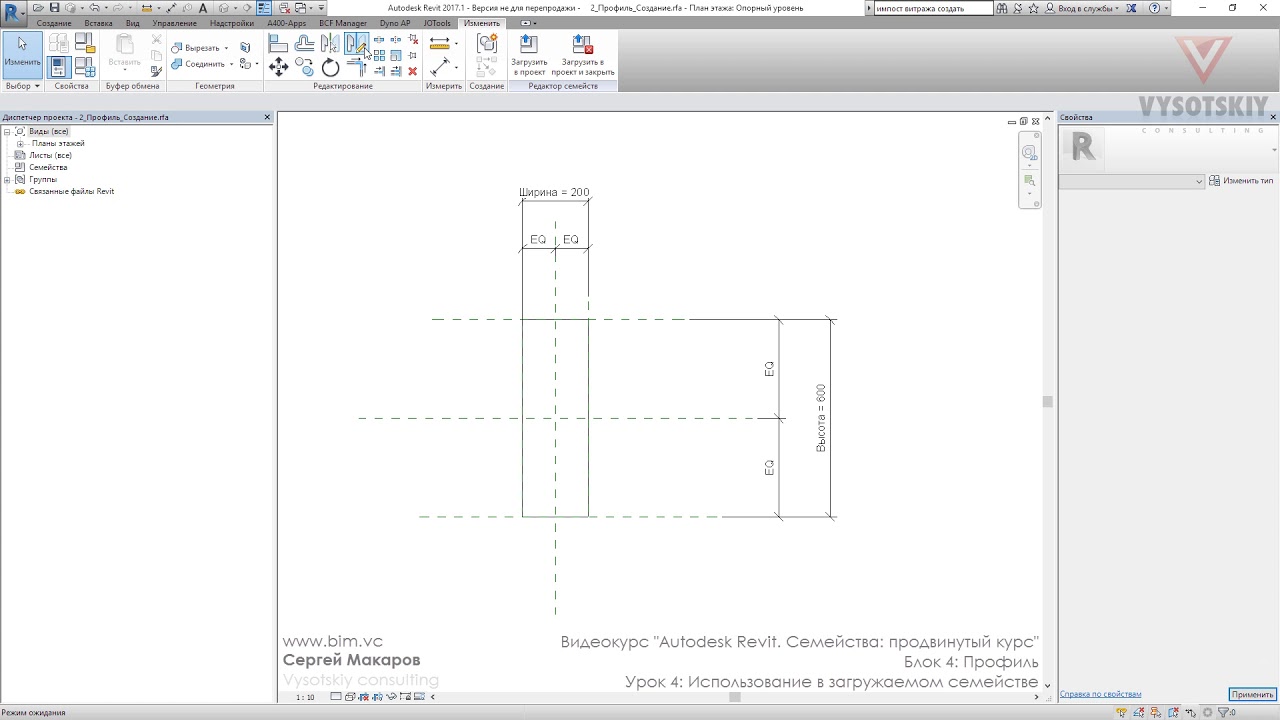Select the Изменить (Modify) arrow tool
The width and height of the screenshot is (1280, 720).
(22, 54)
